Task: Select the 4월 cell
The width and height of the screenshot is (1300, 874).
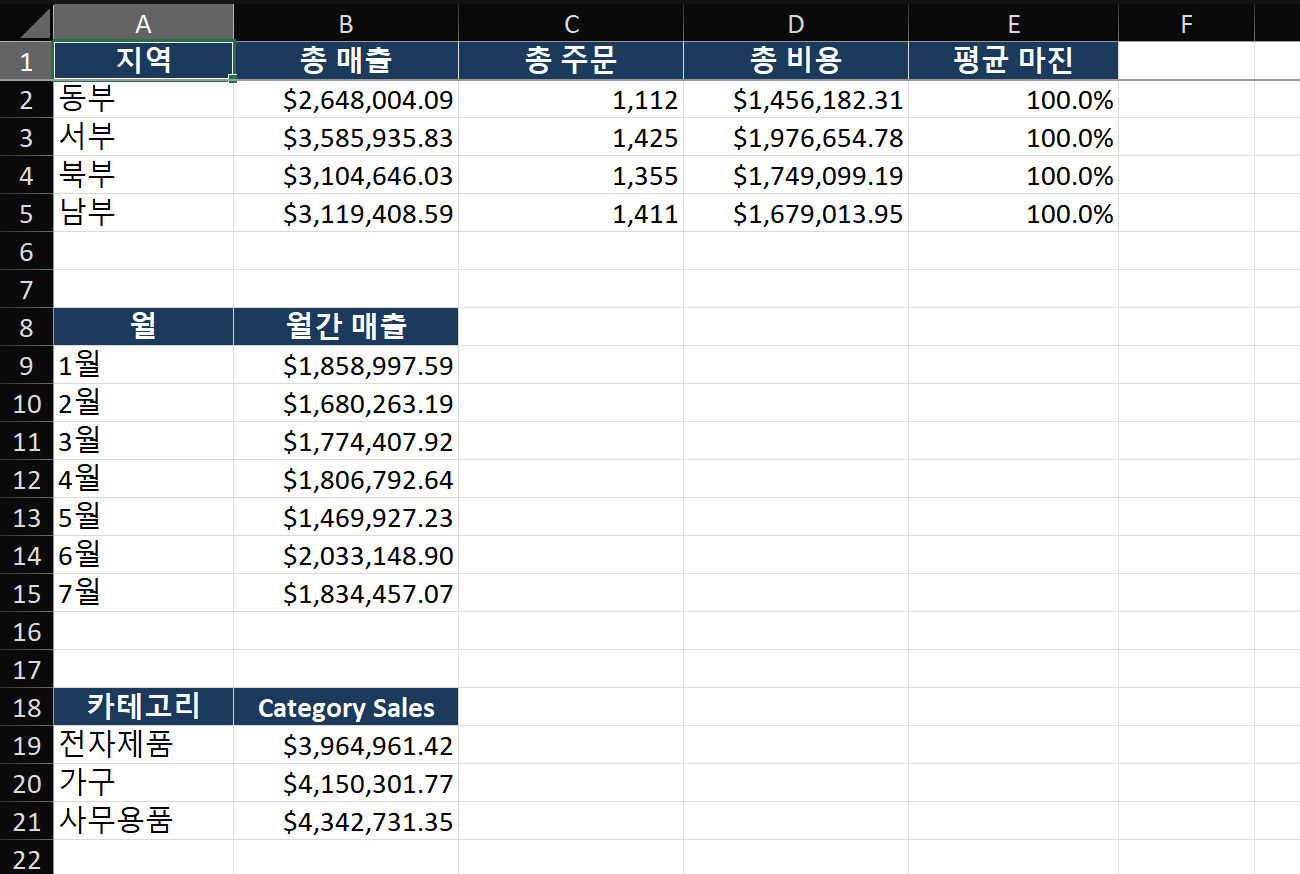Action: 143,479
